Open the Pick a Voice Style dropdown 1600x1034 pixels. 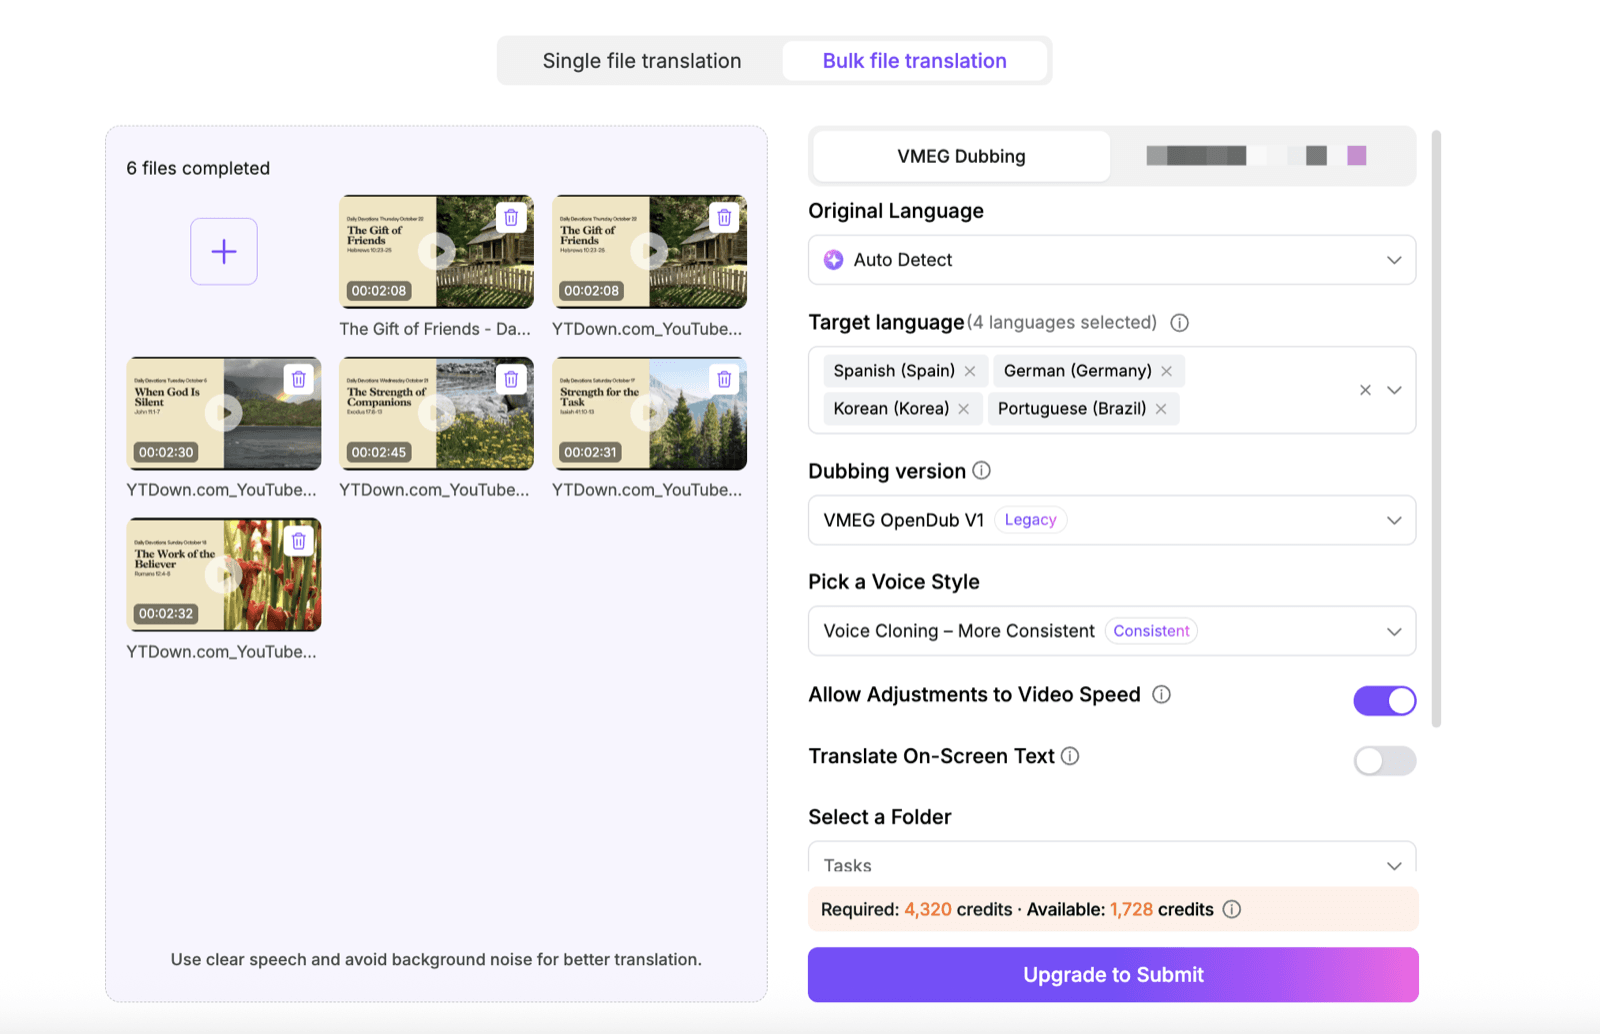pos(1112,631)
